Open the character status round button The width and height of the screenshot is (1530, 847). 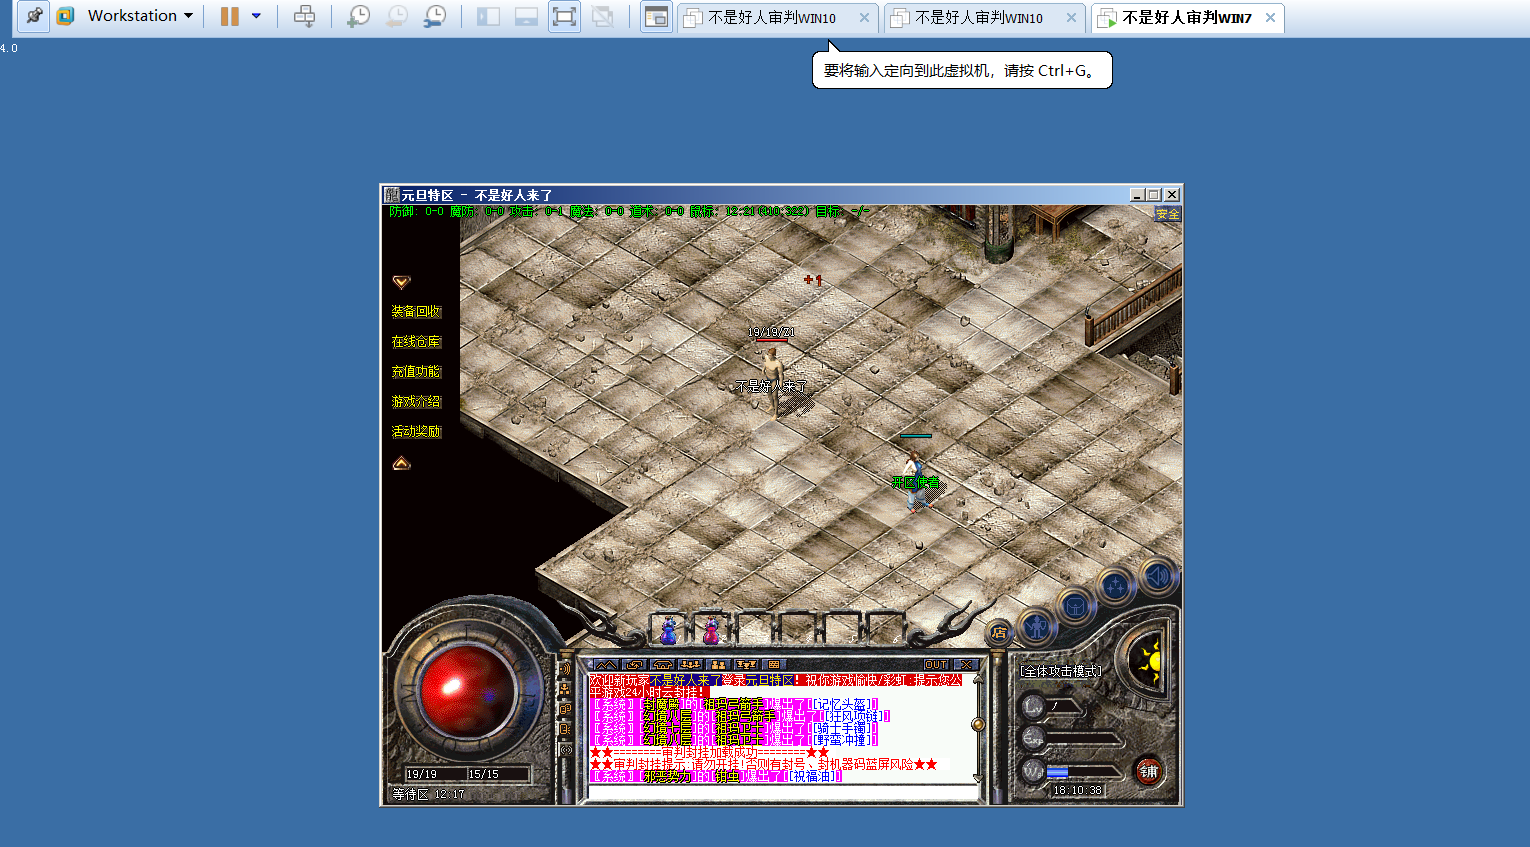click(1037, 627)
